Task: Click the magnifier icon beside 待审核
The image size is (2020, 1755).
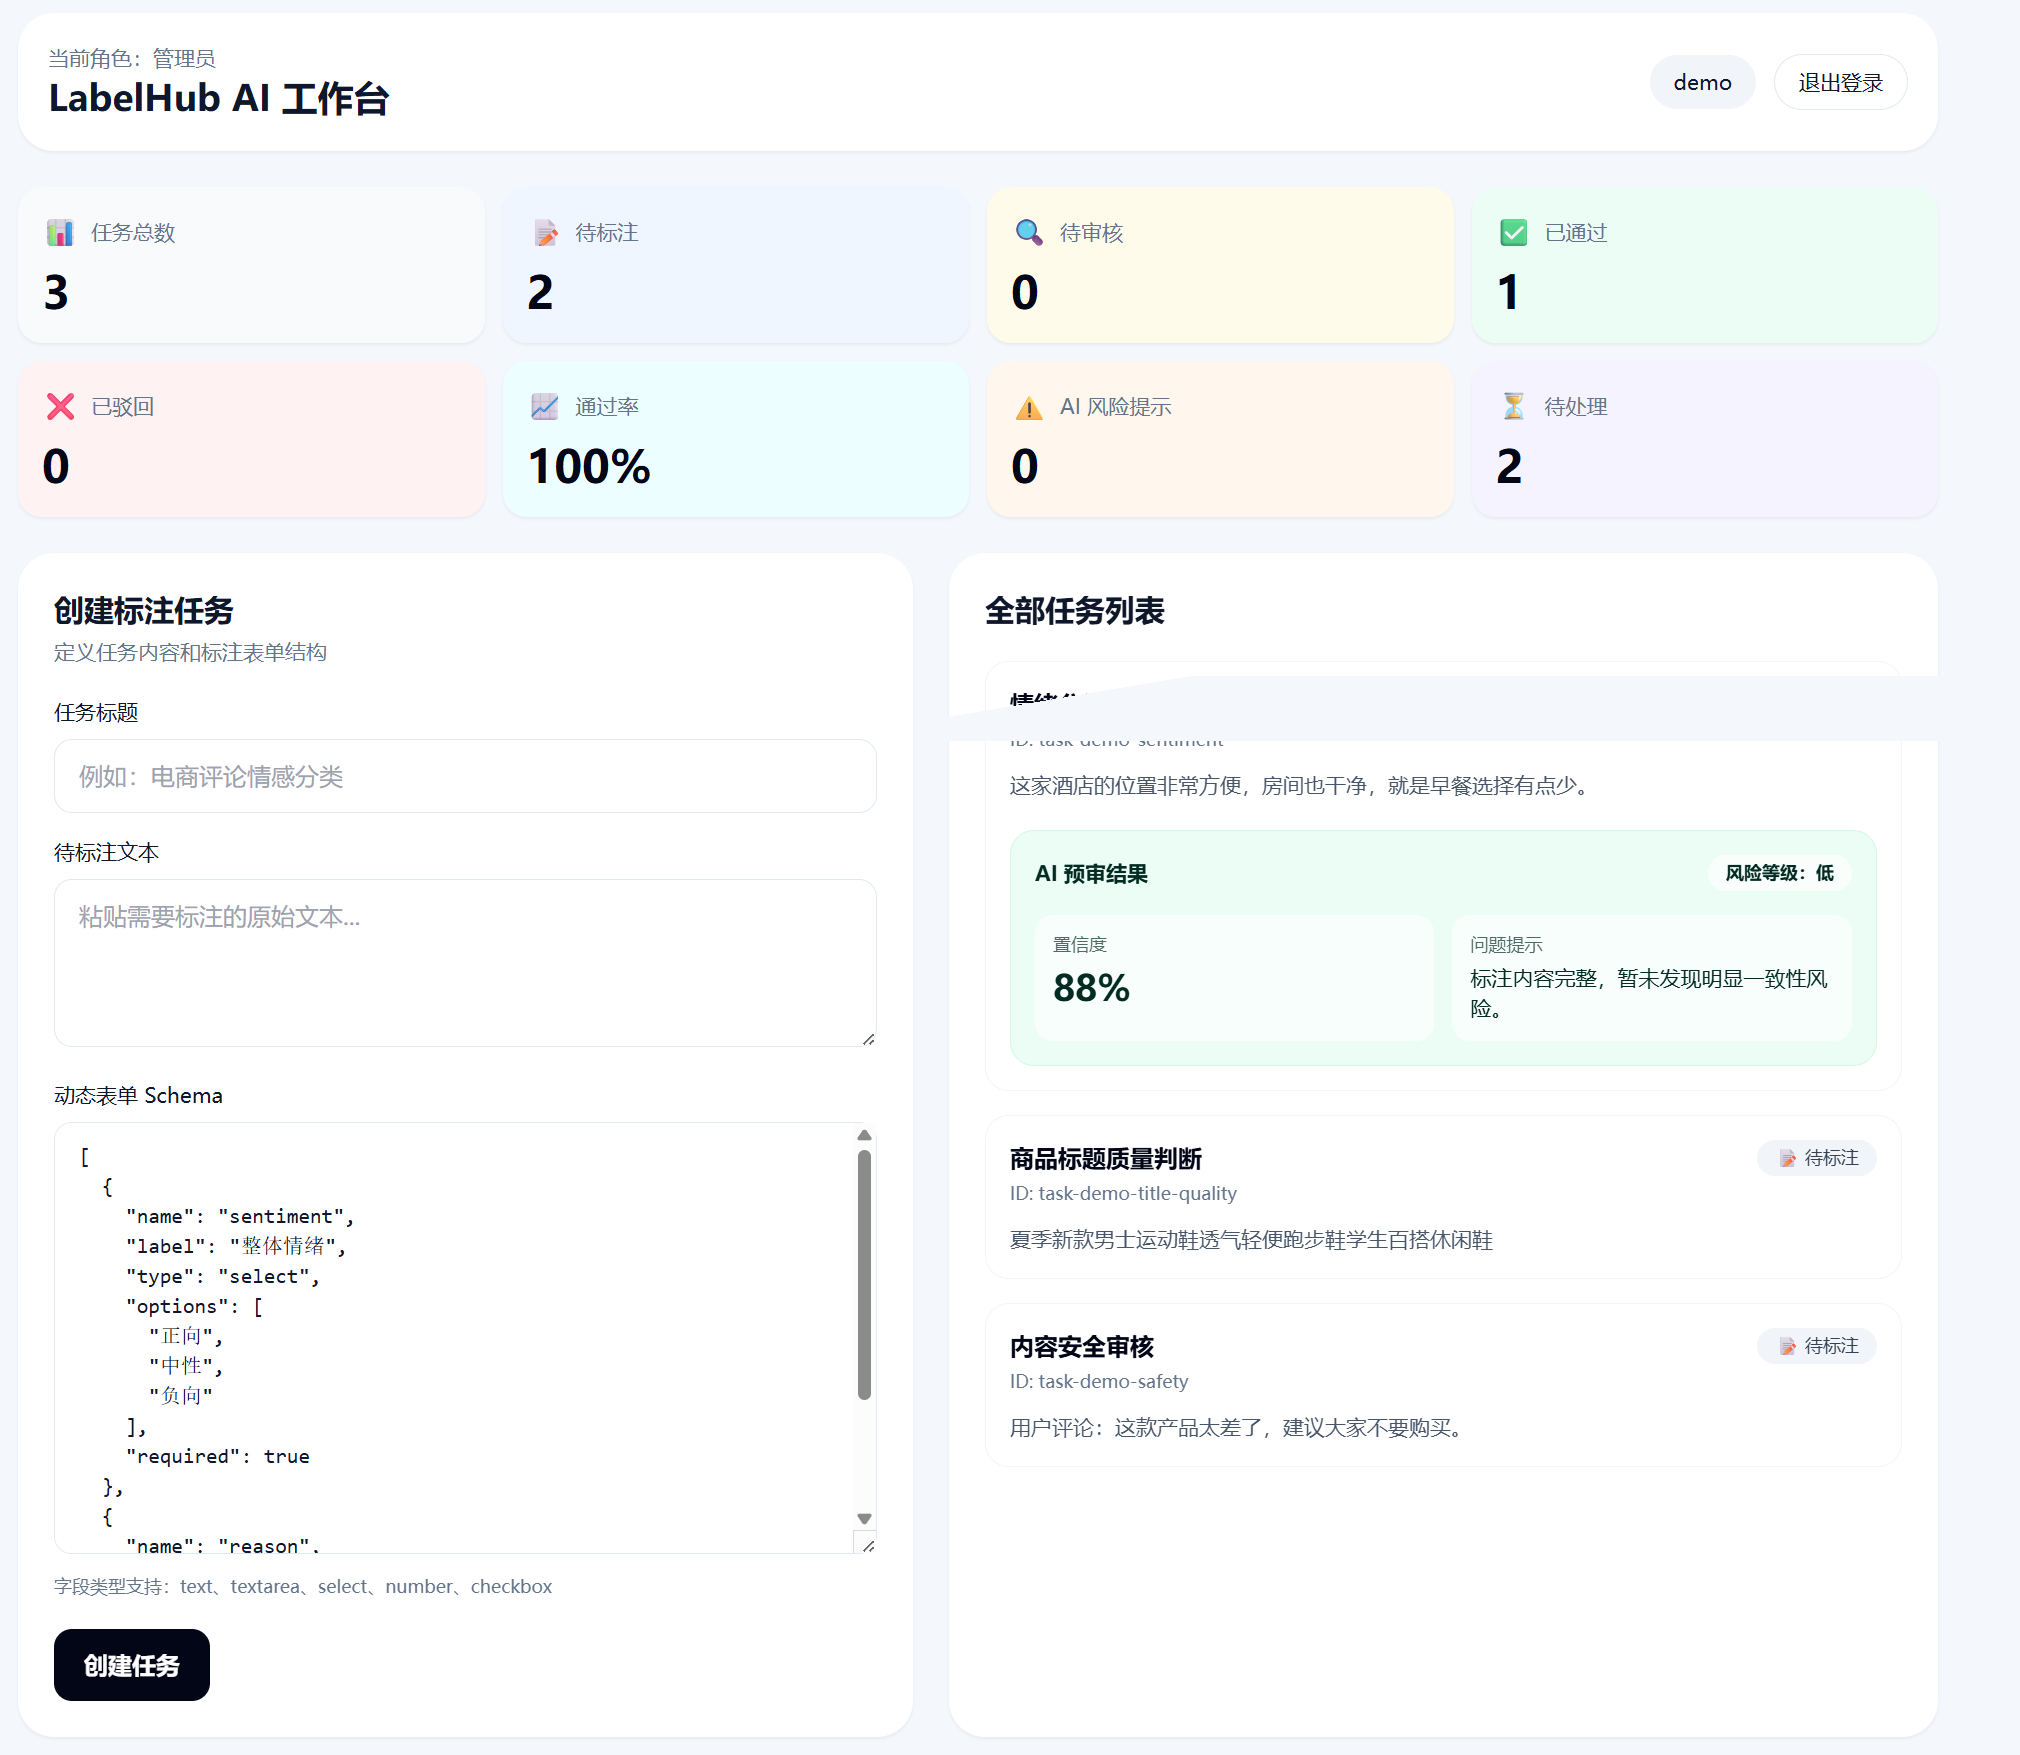Action: pos(1029,233)
